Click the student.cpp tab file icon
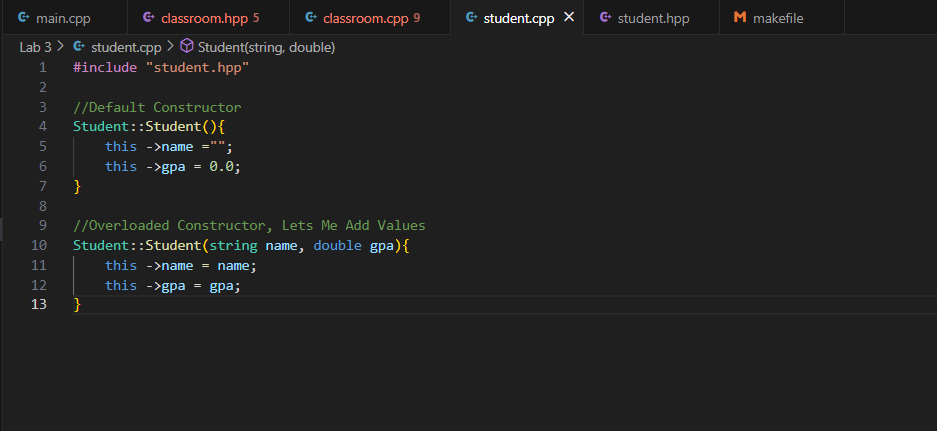 [x=471, y=17]
